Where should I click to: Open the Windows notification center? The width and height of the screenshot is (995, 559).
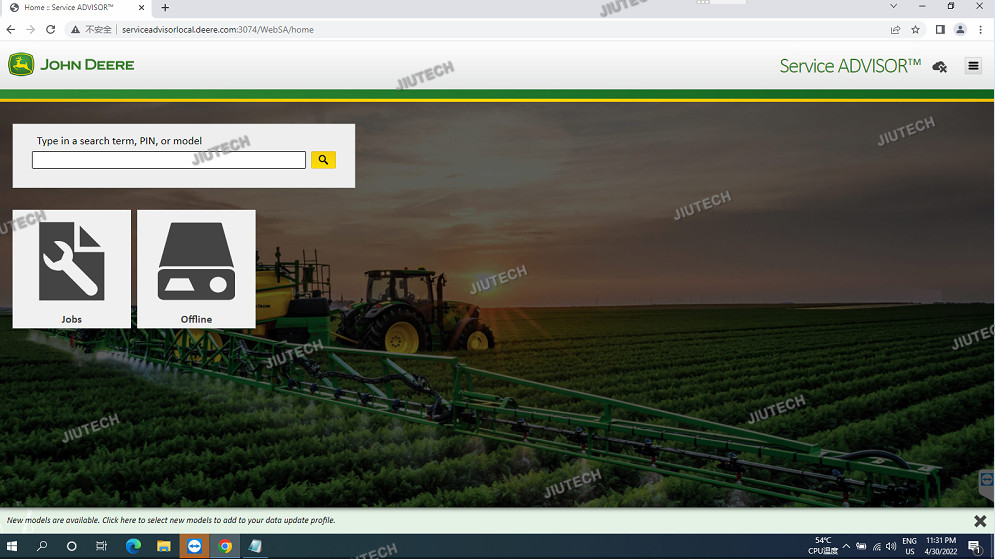[975, 546]
